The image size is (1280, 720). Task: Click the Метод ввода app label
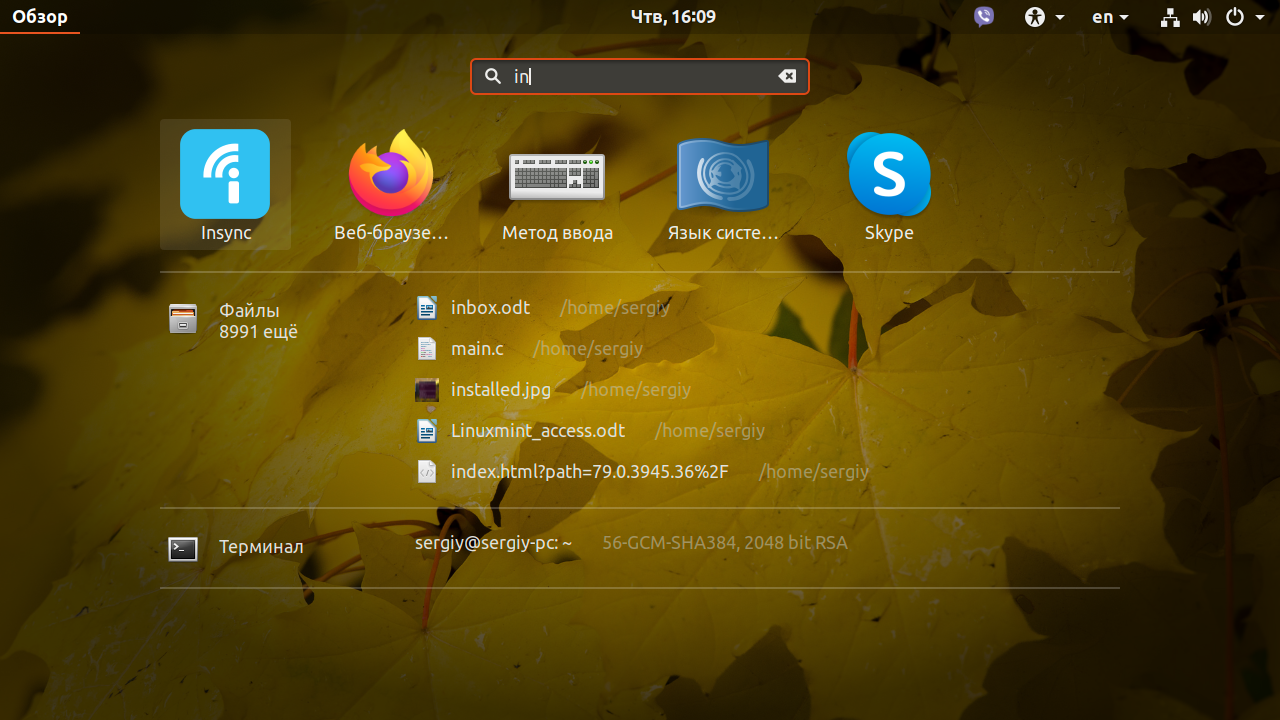(557, 233)
